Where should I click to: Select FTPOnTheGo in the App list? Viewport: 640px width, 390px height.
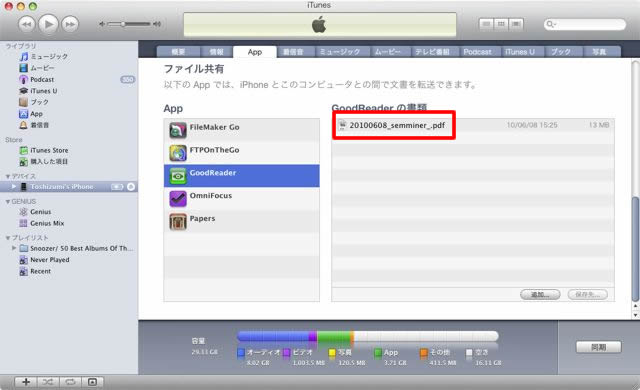(242, 153)
